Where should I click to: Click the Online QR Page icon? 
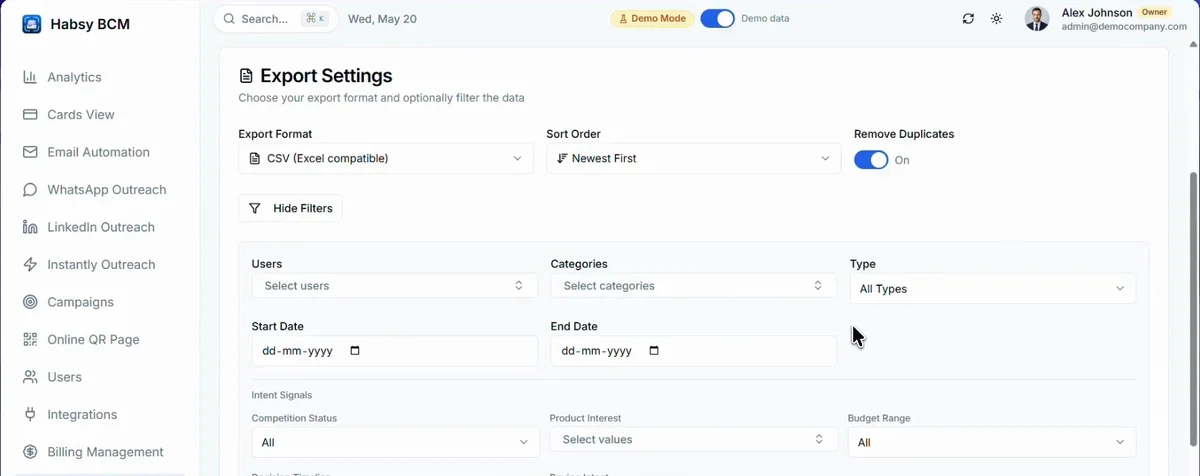[x=30, y=340]
